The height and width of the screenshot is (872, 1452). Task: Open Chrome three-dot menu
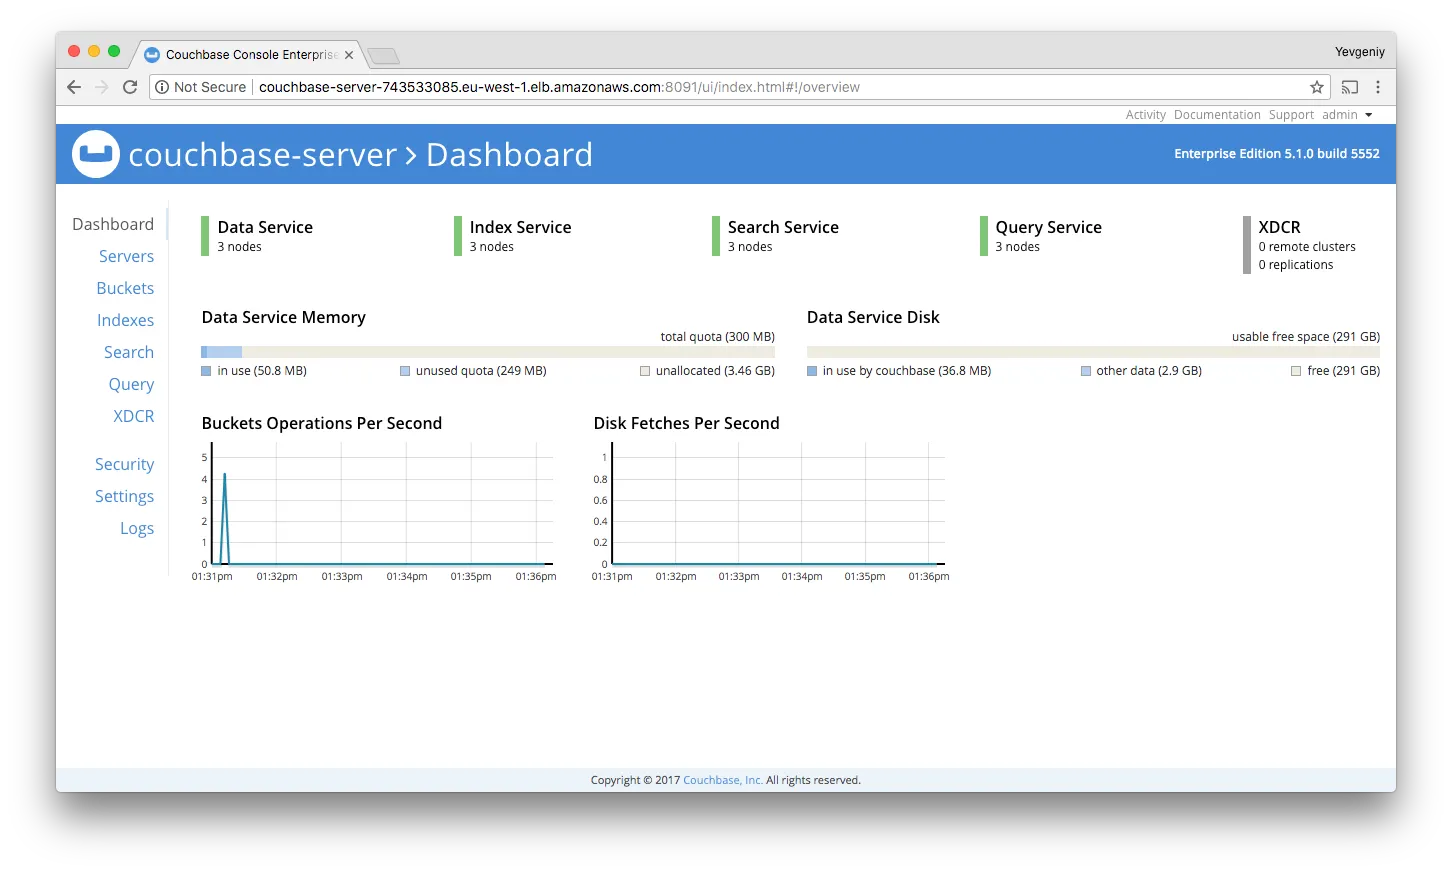tap(1378, 87)
